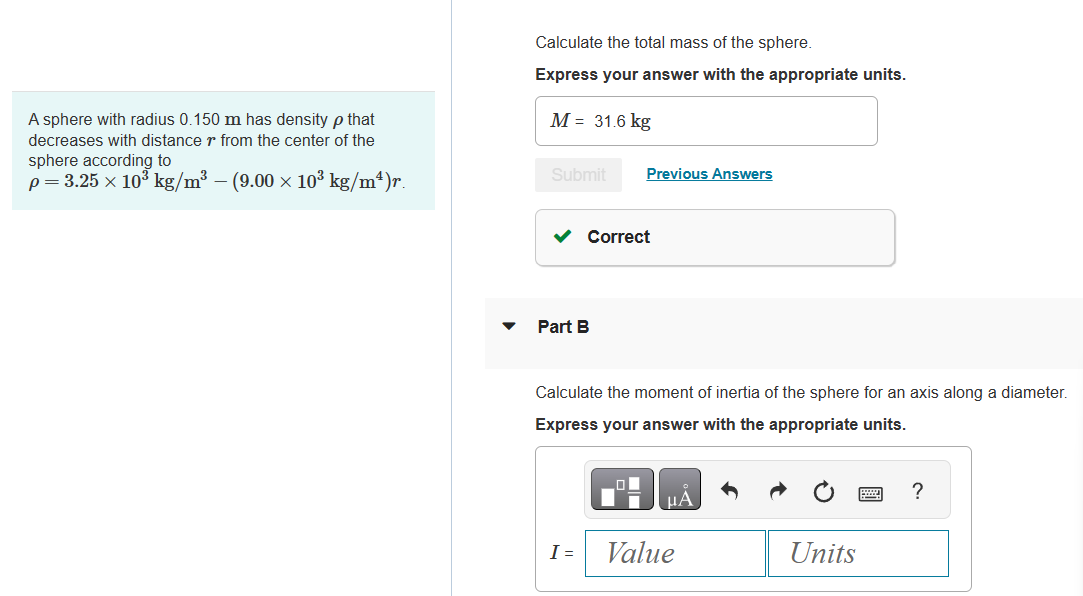Click the I equals label next to the answer boxes
1083x596 pixels.
pyautogui.click(x=562, y=553)
